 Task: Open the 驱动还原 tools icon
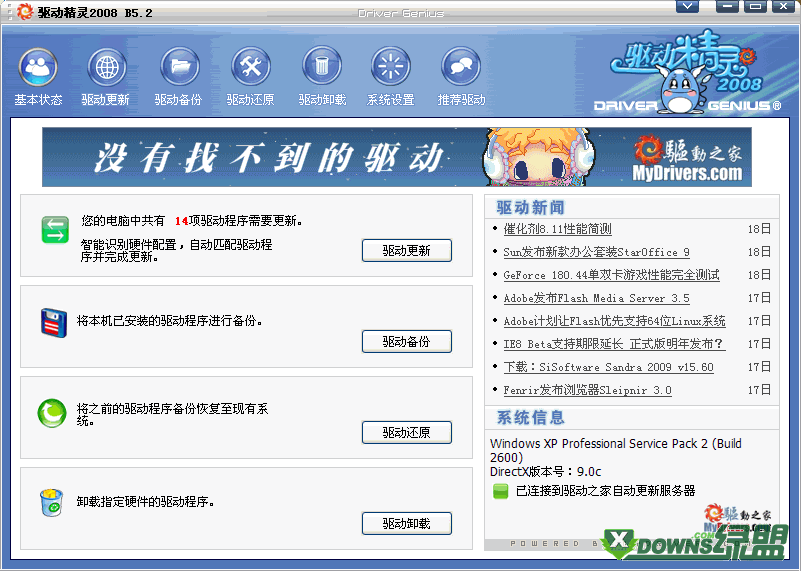pyautogui.click(x=250, y=67)
